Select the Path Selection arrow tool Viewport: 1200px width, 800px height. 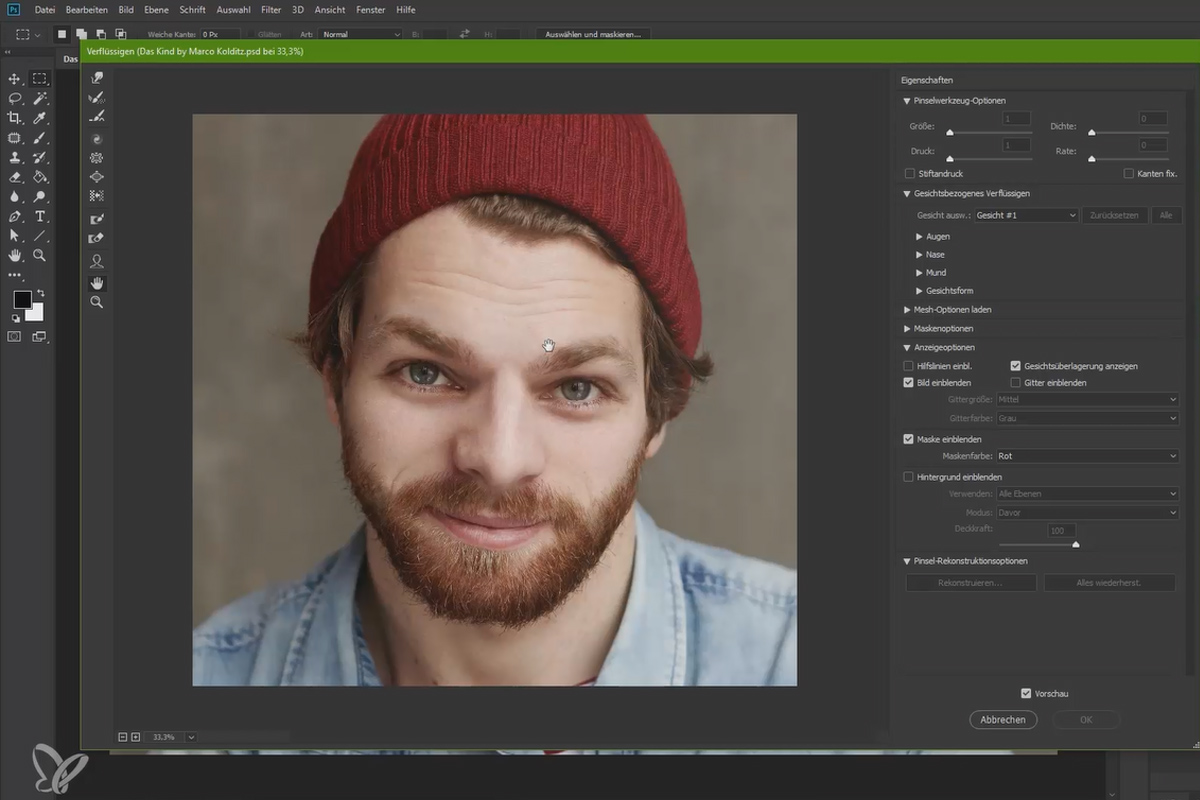coord(15,236)
